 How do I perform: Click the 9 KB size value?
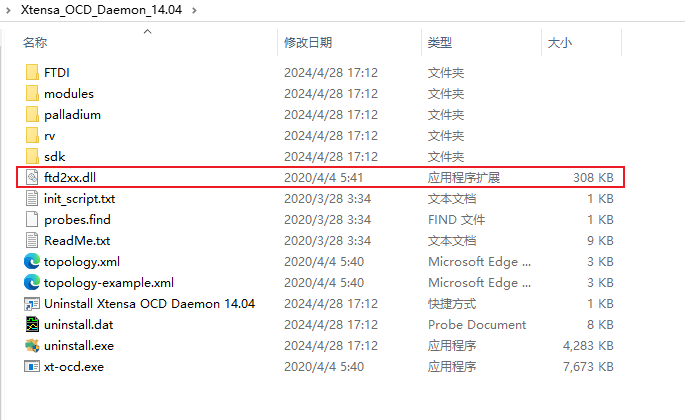tap(600, 240)
